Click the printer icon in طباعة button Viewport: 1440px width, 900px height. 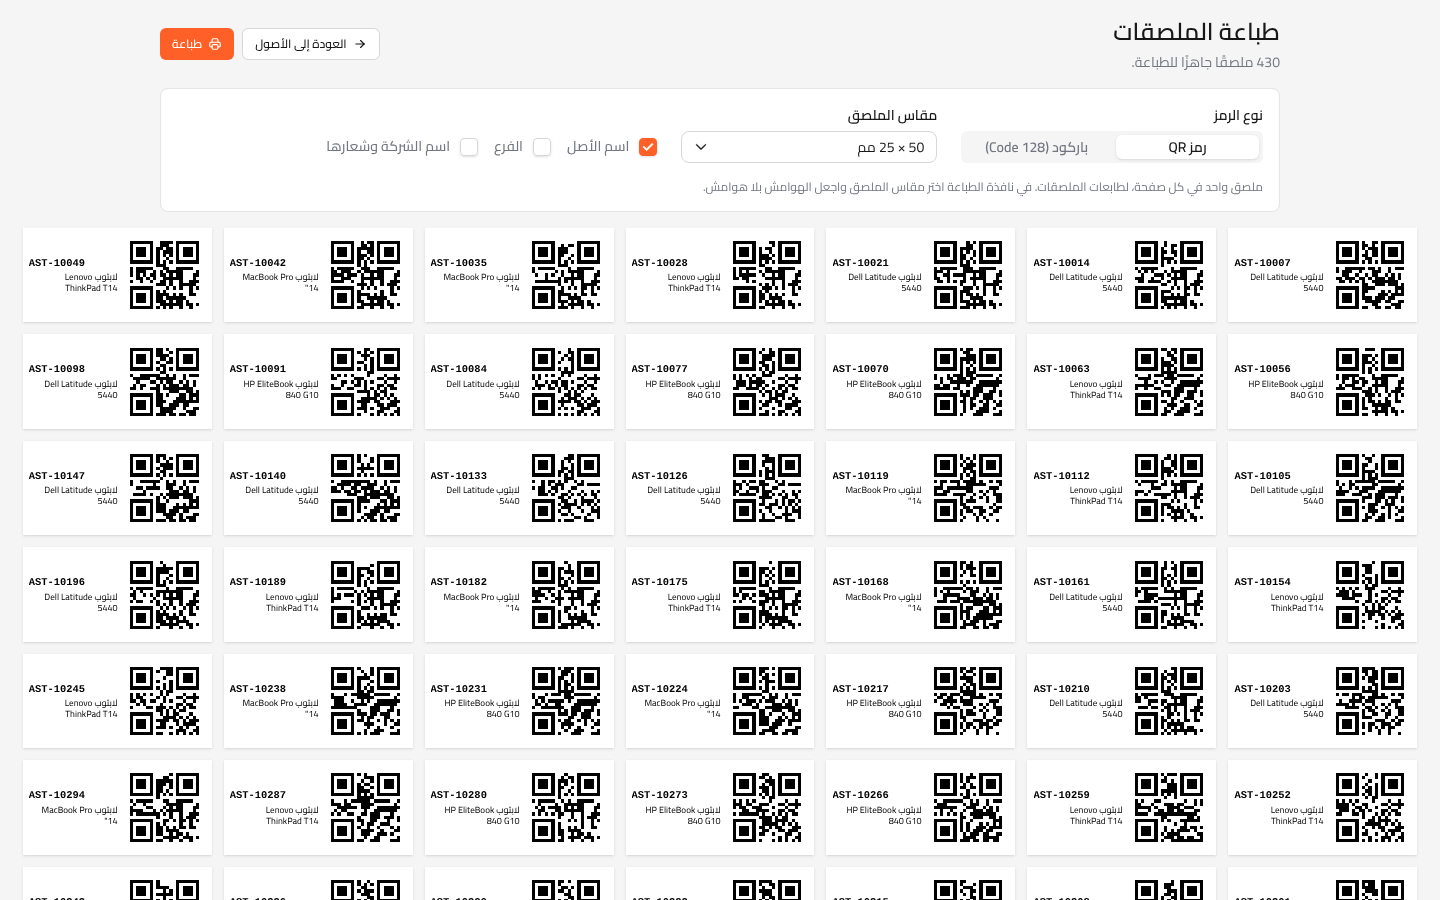point(215,44)
